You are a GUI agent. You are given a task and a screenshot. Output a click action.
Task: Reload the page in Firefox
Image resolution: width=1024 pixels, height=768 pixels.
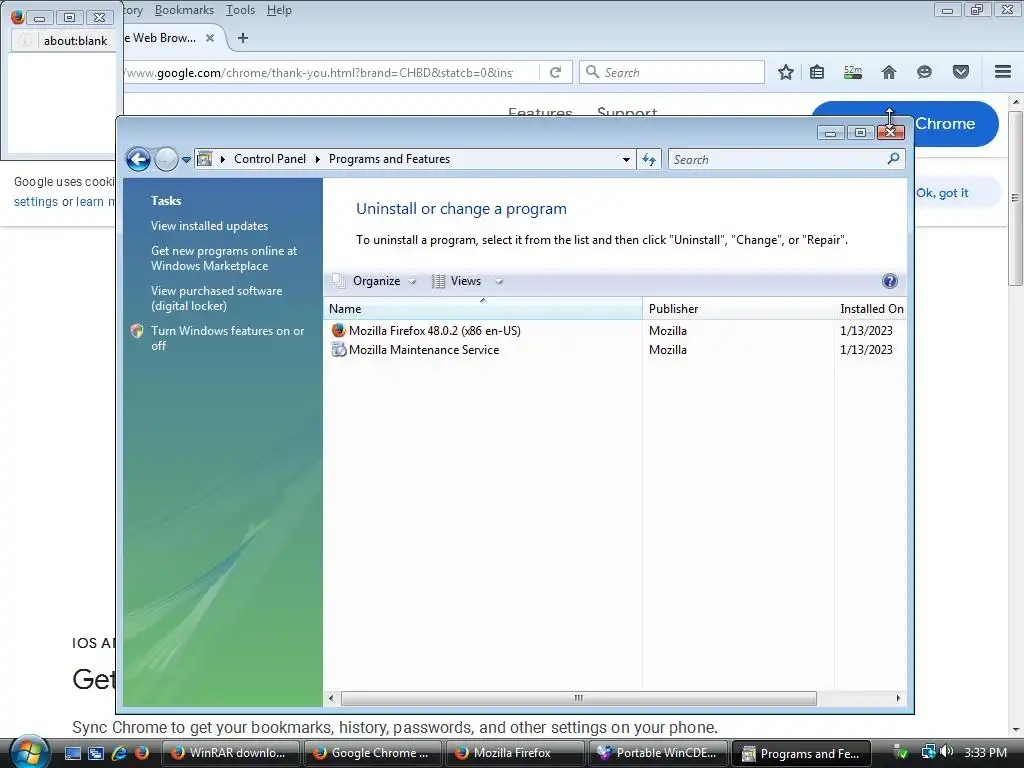pos(555,72)
